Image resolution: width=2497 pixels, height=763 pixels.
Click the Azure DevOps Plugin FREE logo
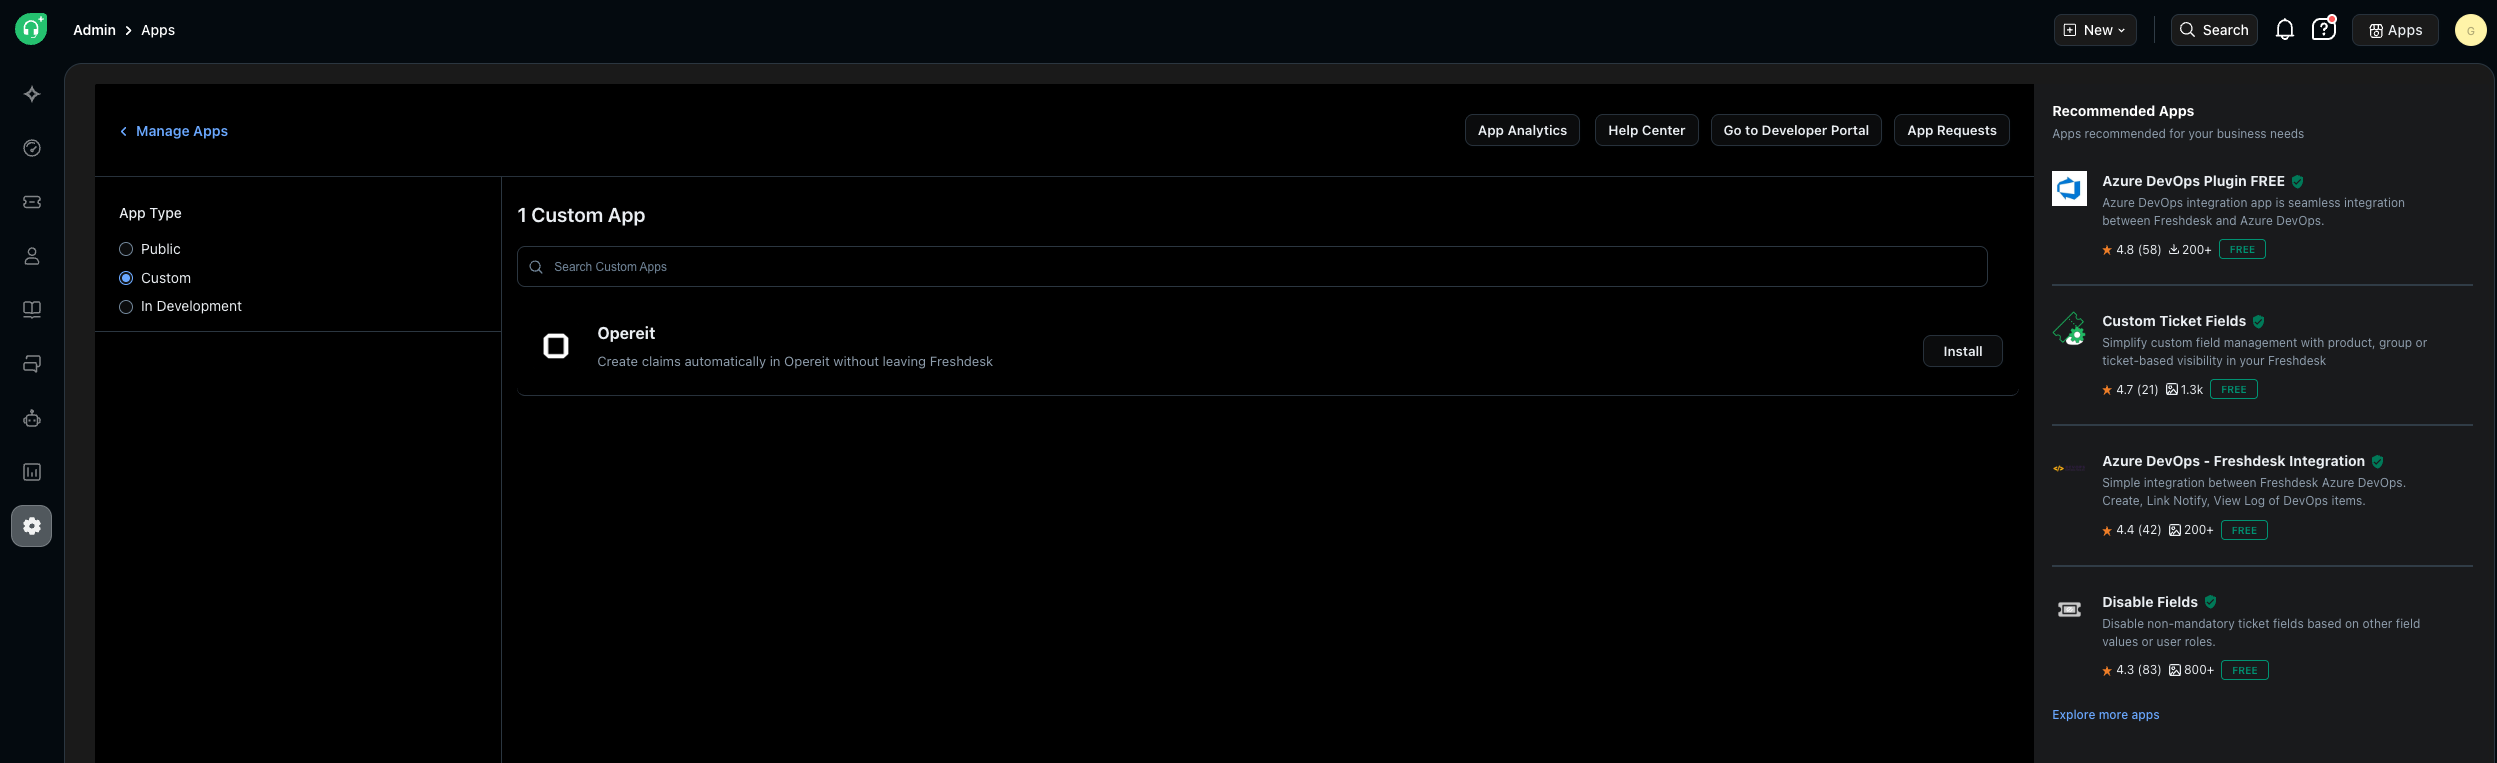pyautogui.click(x=2069, y=188)
